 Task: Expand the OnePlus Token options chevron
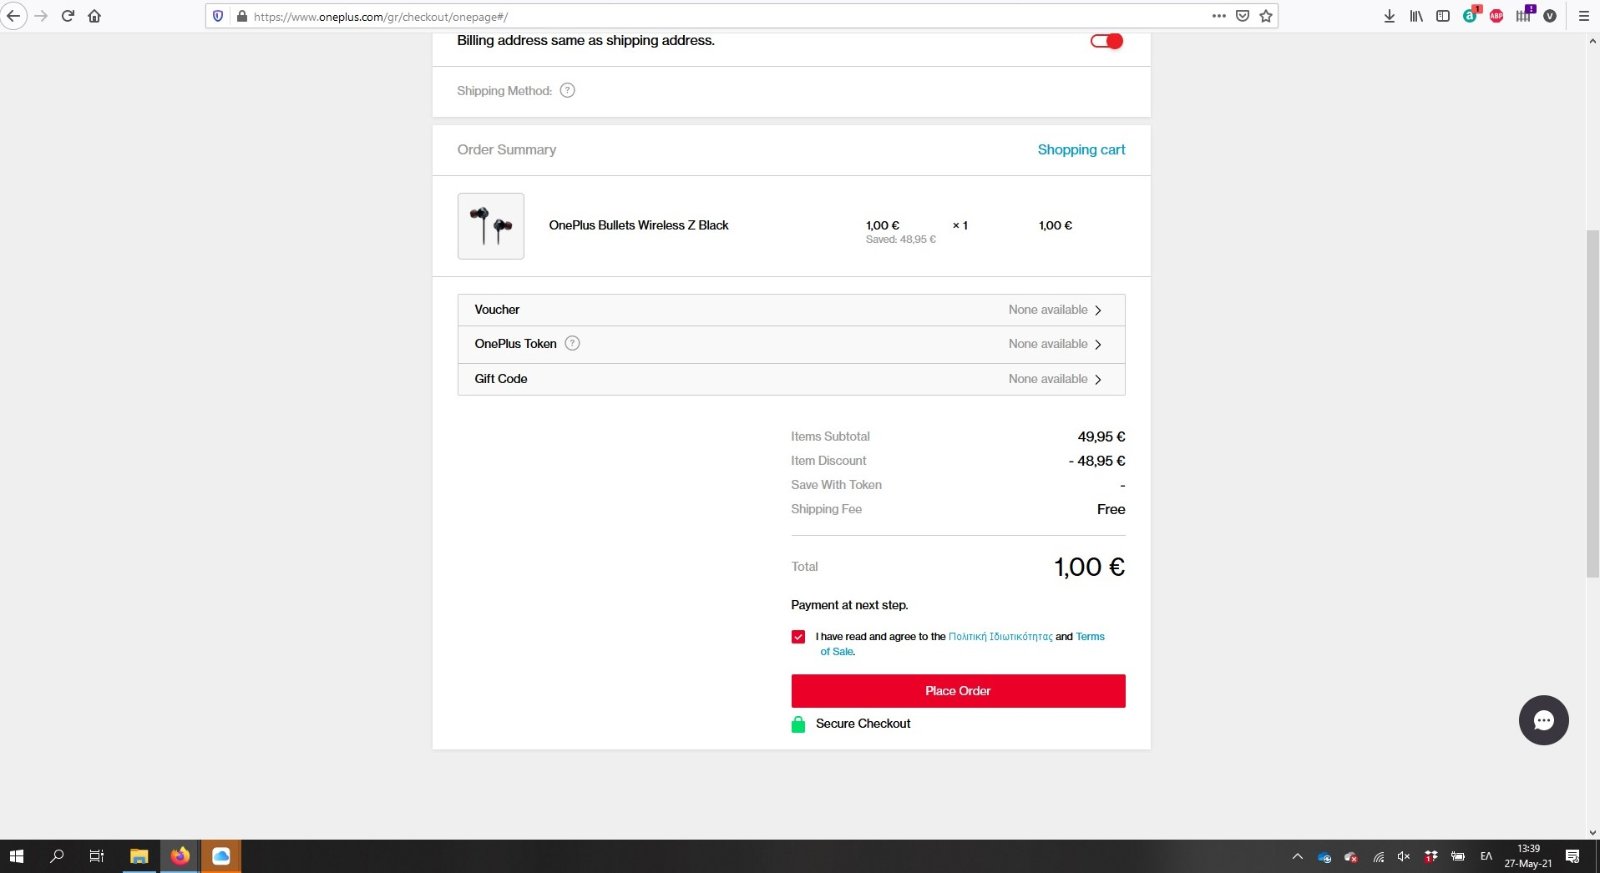[1098, 344]
